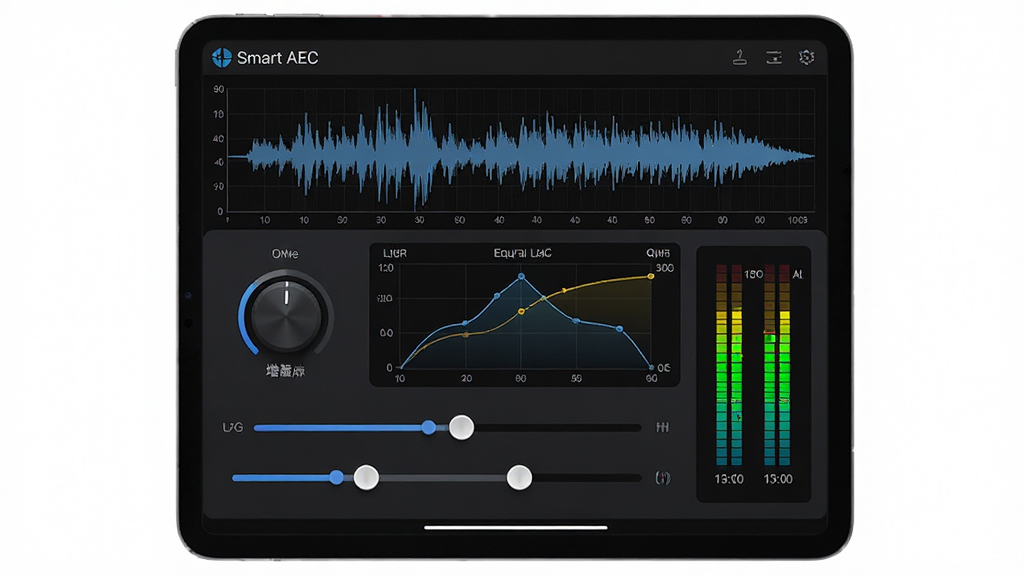Tap the upload icon left of the sliders icon
The image size is (1024, 576).
coord(739,57)
